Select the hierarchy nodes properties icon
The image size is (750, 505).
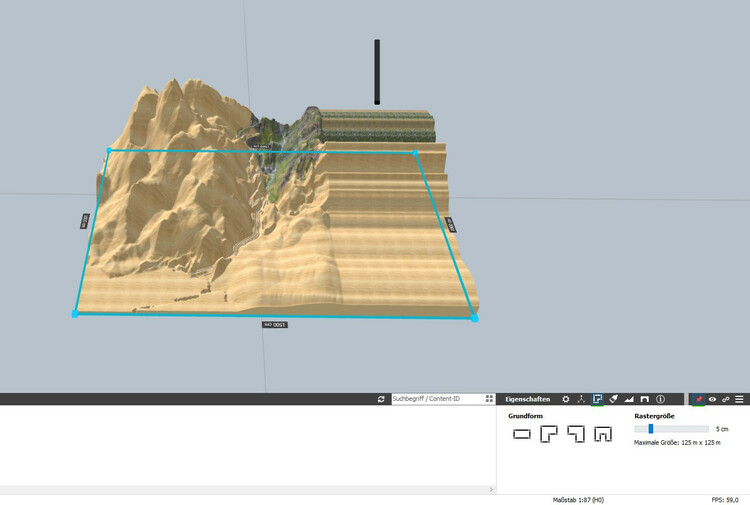pos(581,399)
